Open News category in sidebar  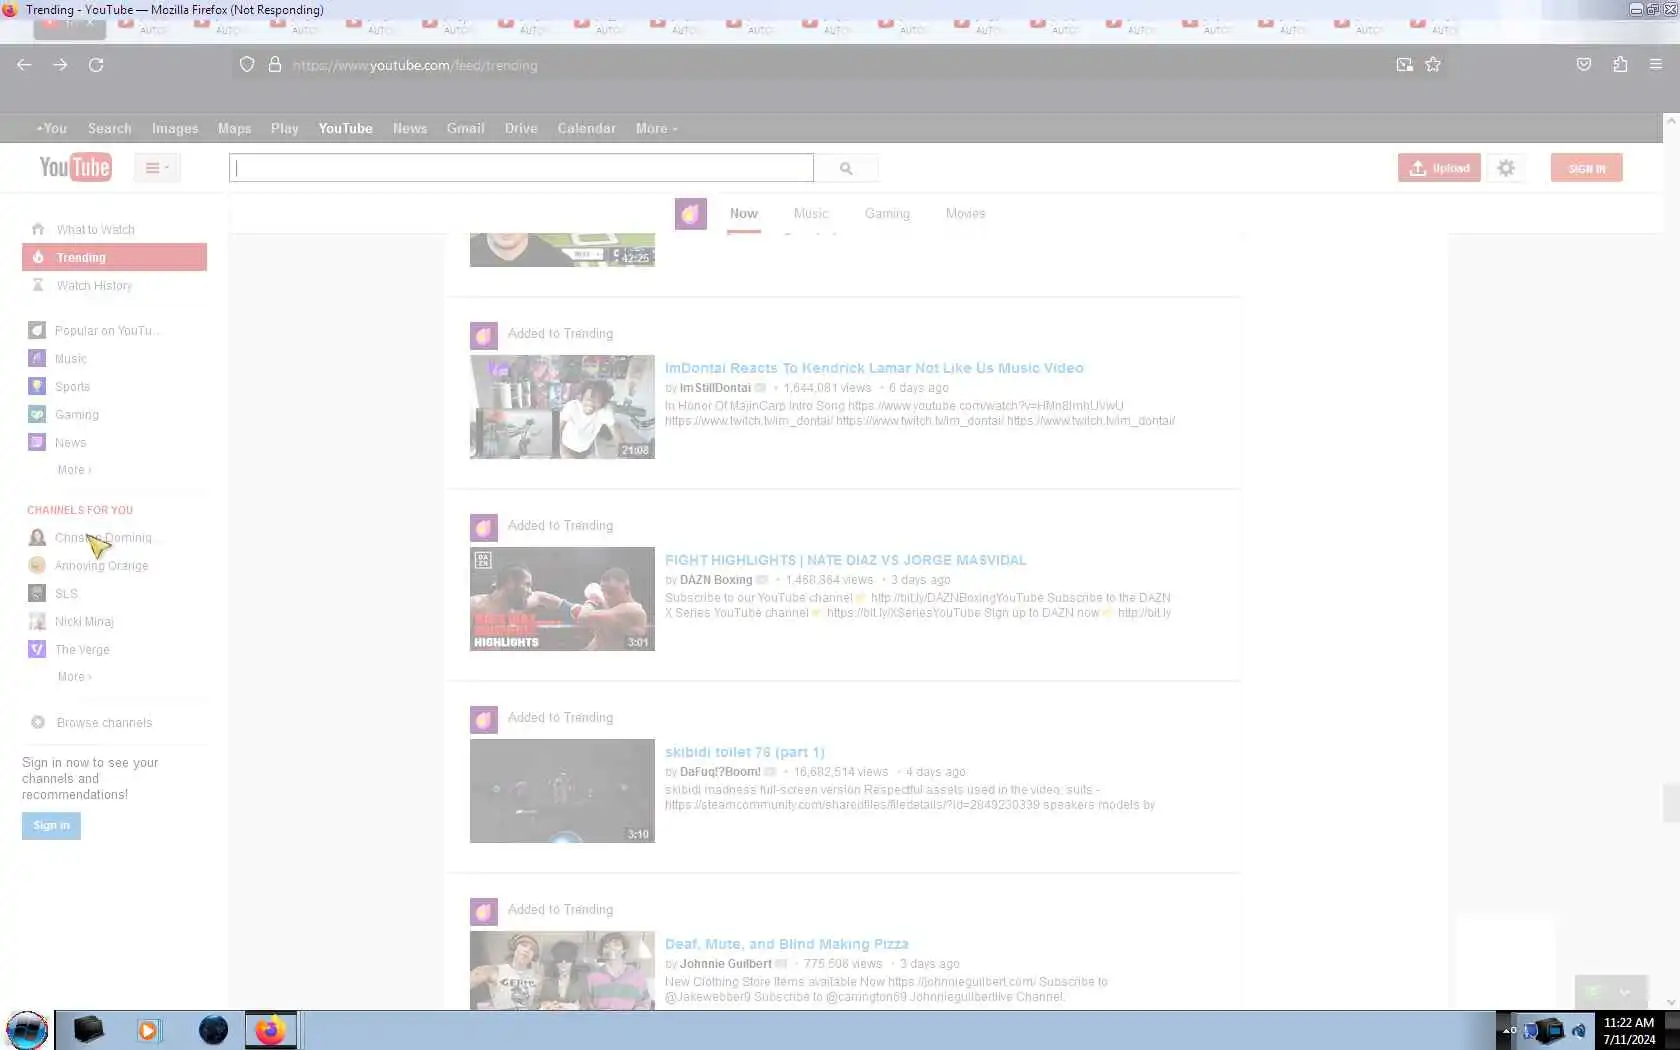tap(70, 443)
